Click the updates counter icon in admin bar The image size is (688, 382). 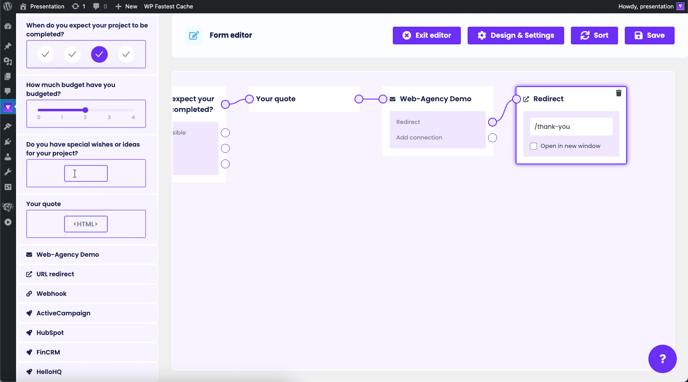[79, 6]
